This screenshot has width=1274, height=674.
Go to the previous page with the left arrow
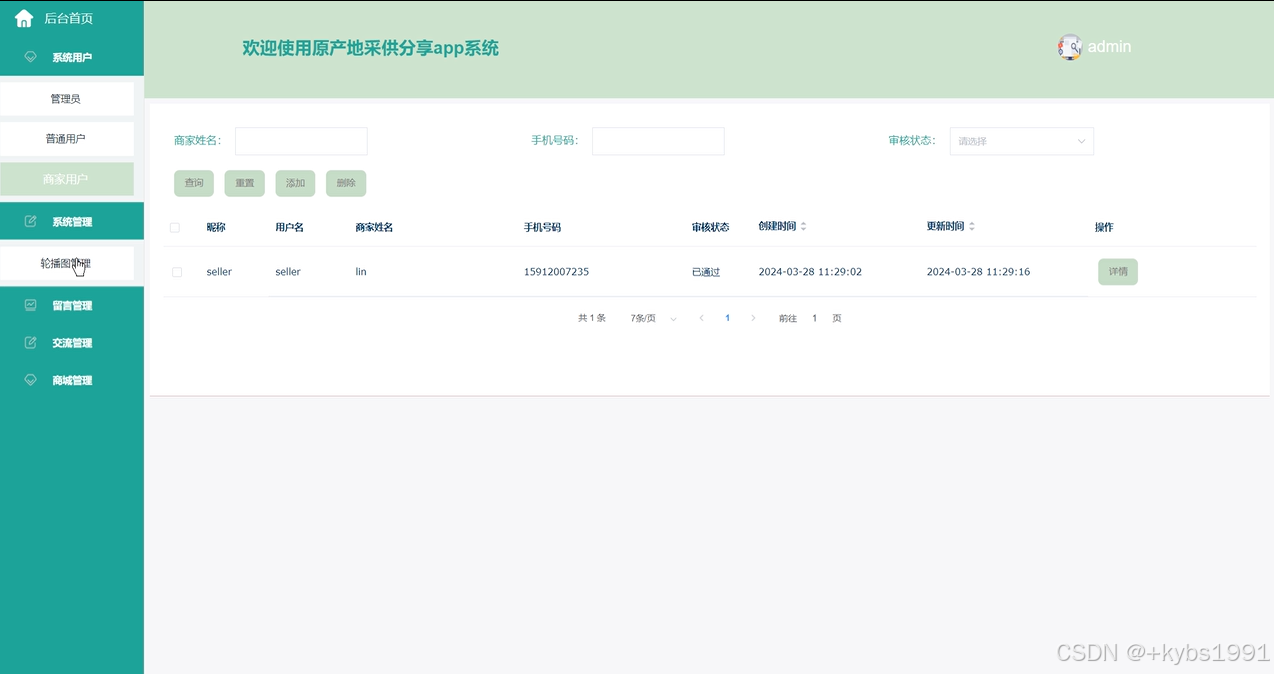pos(701,318)
